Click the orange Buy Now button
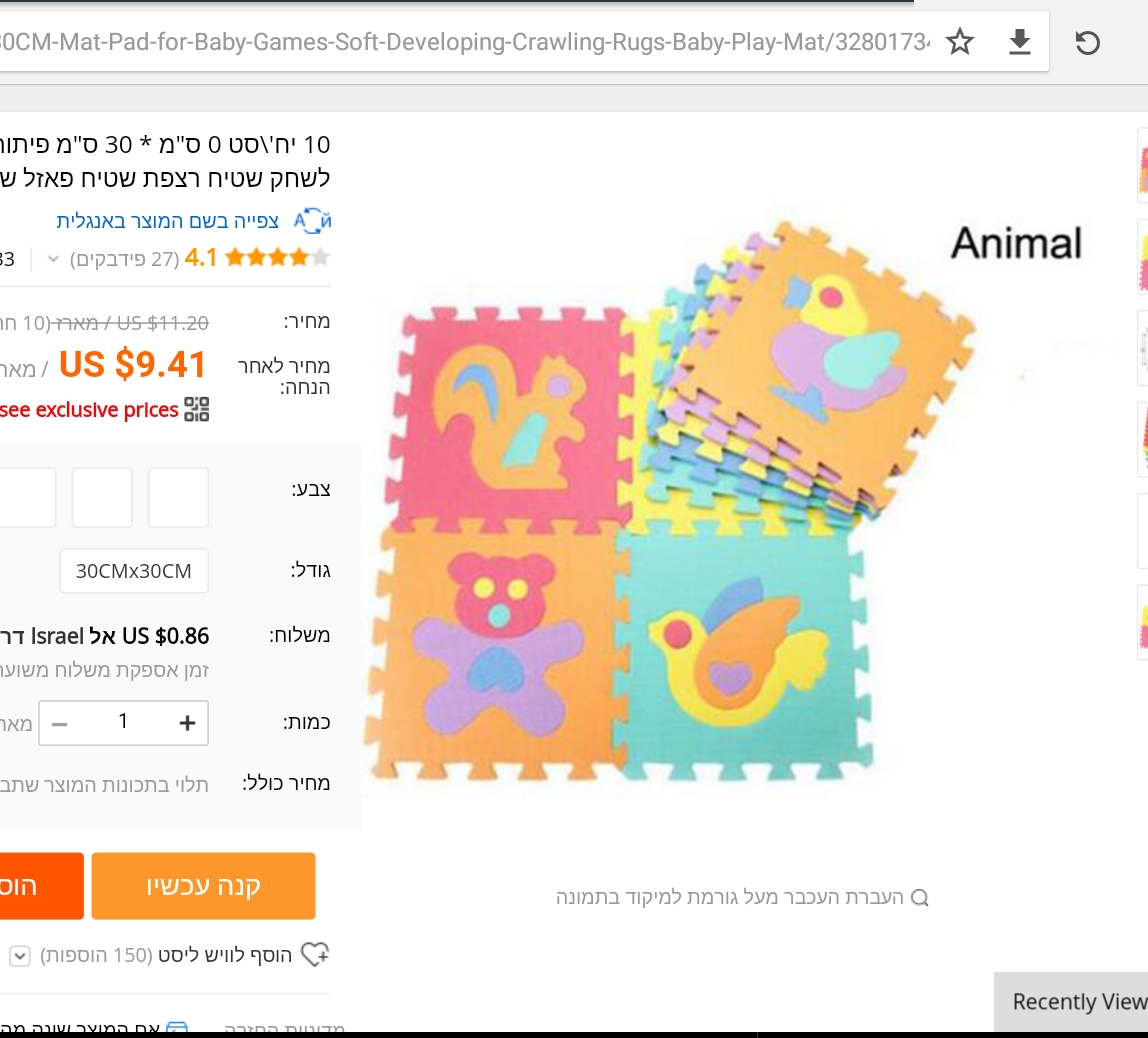Viewport: 1148px width, 1038px height. coord(203,886)
